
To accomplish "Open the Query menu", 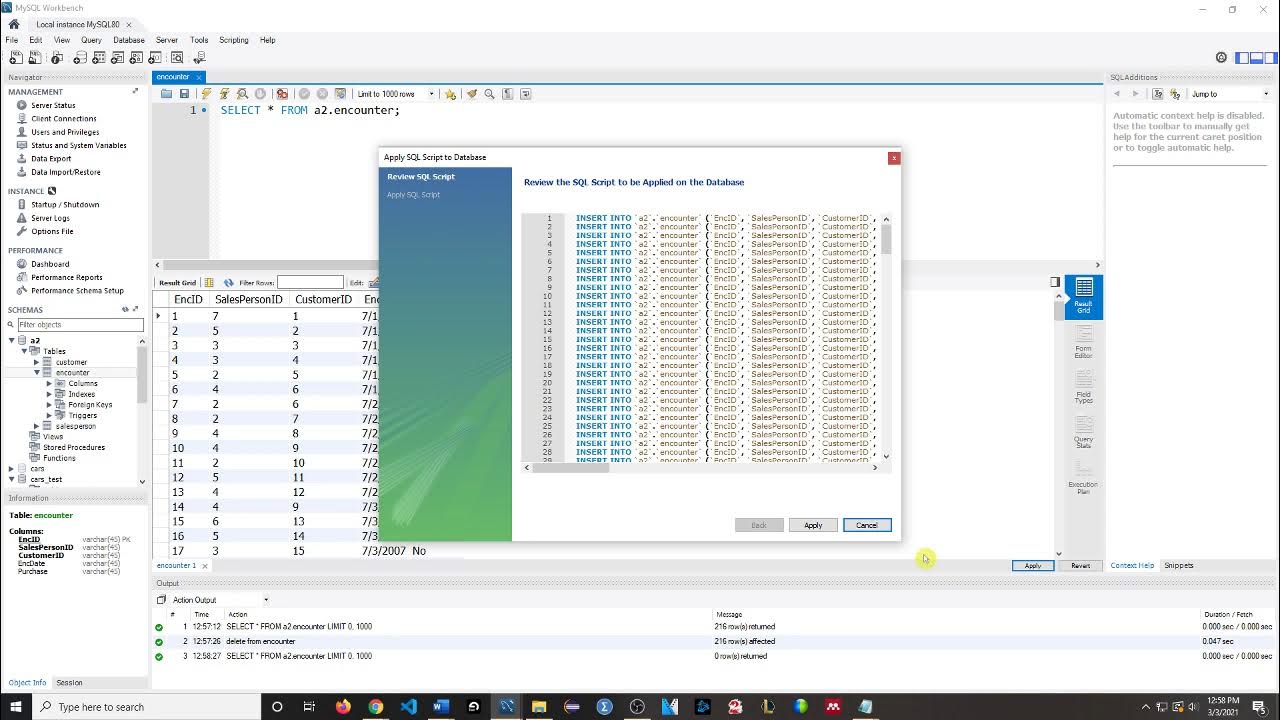I will pyautogui.click(x=91, y=40).
